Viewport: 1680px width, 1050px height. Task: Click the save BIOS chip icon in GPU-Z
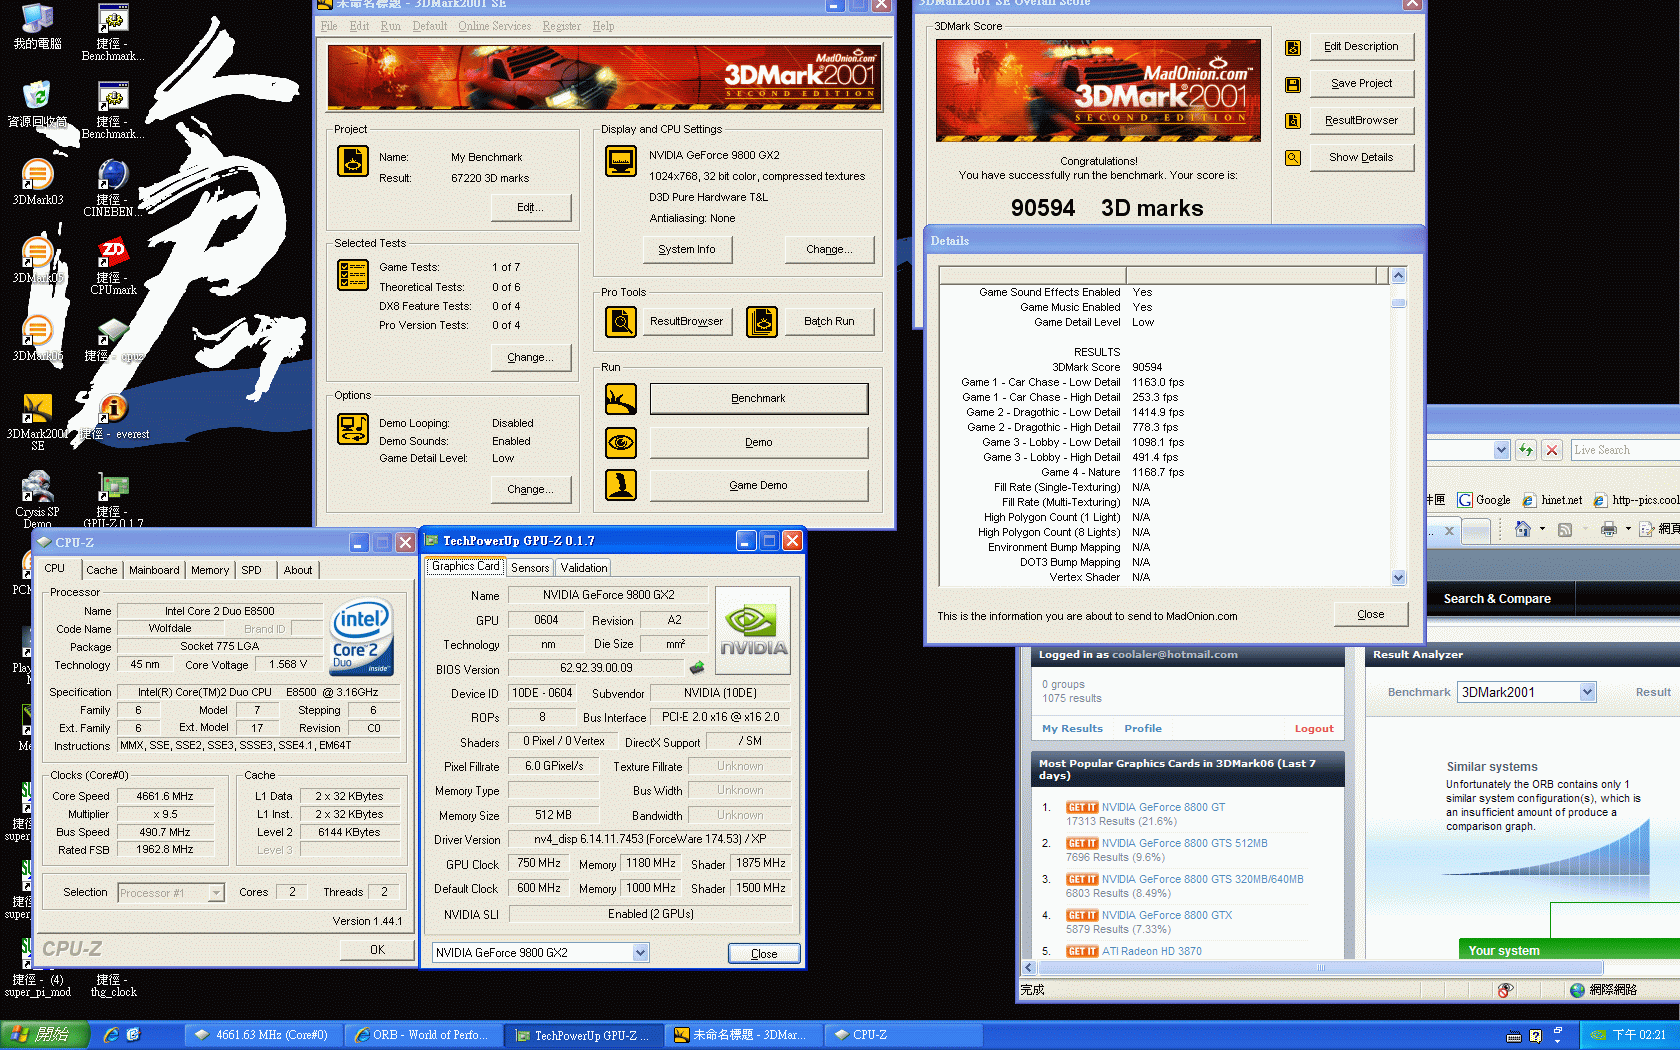click(697, 667)
